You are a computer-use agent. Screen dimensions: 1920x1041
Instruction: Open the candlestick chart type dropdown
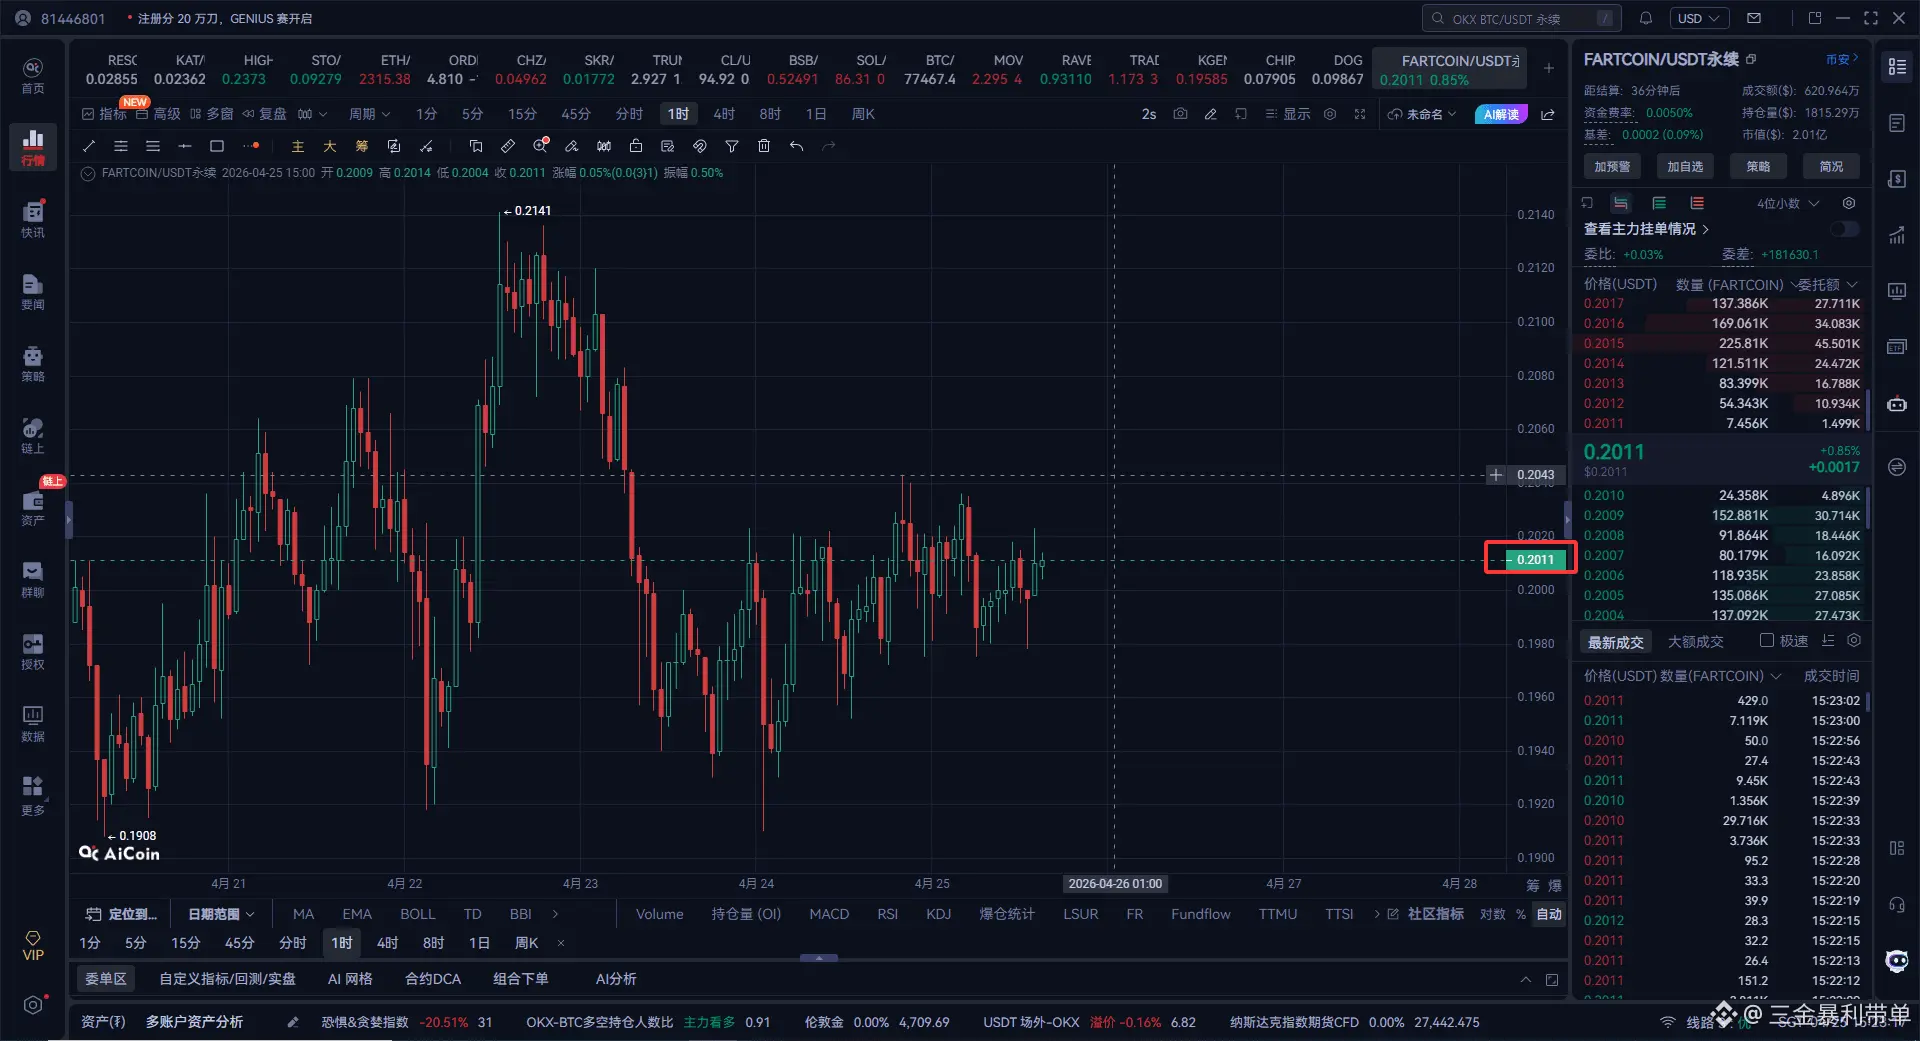click(312, 114)
